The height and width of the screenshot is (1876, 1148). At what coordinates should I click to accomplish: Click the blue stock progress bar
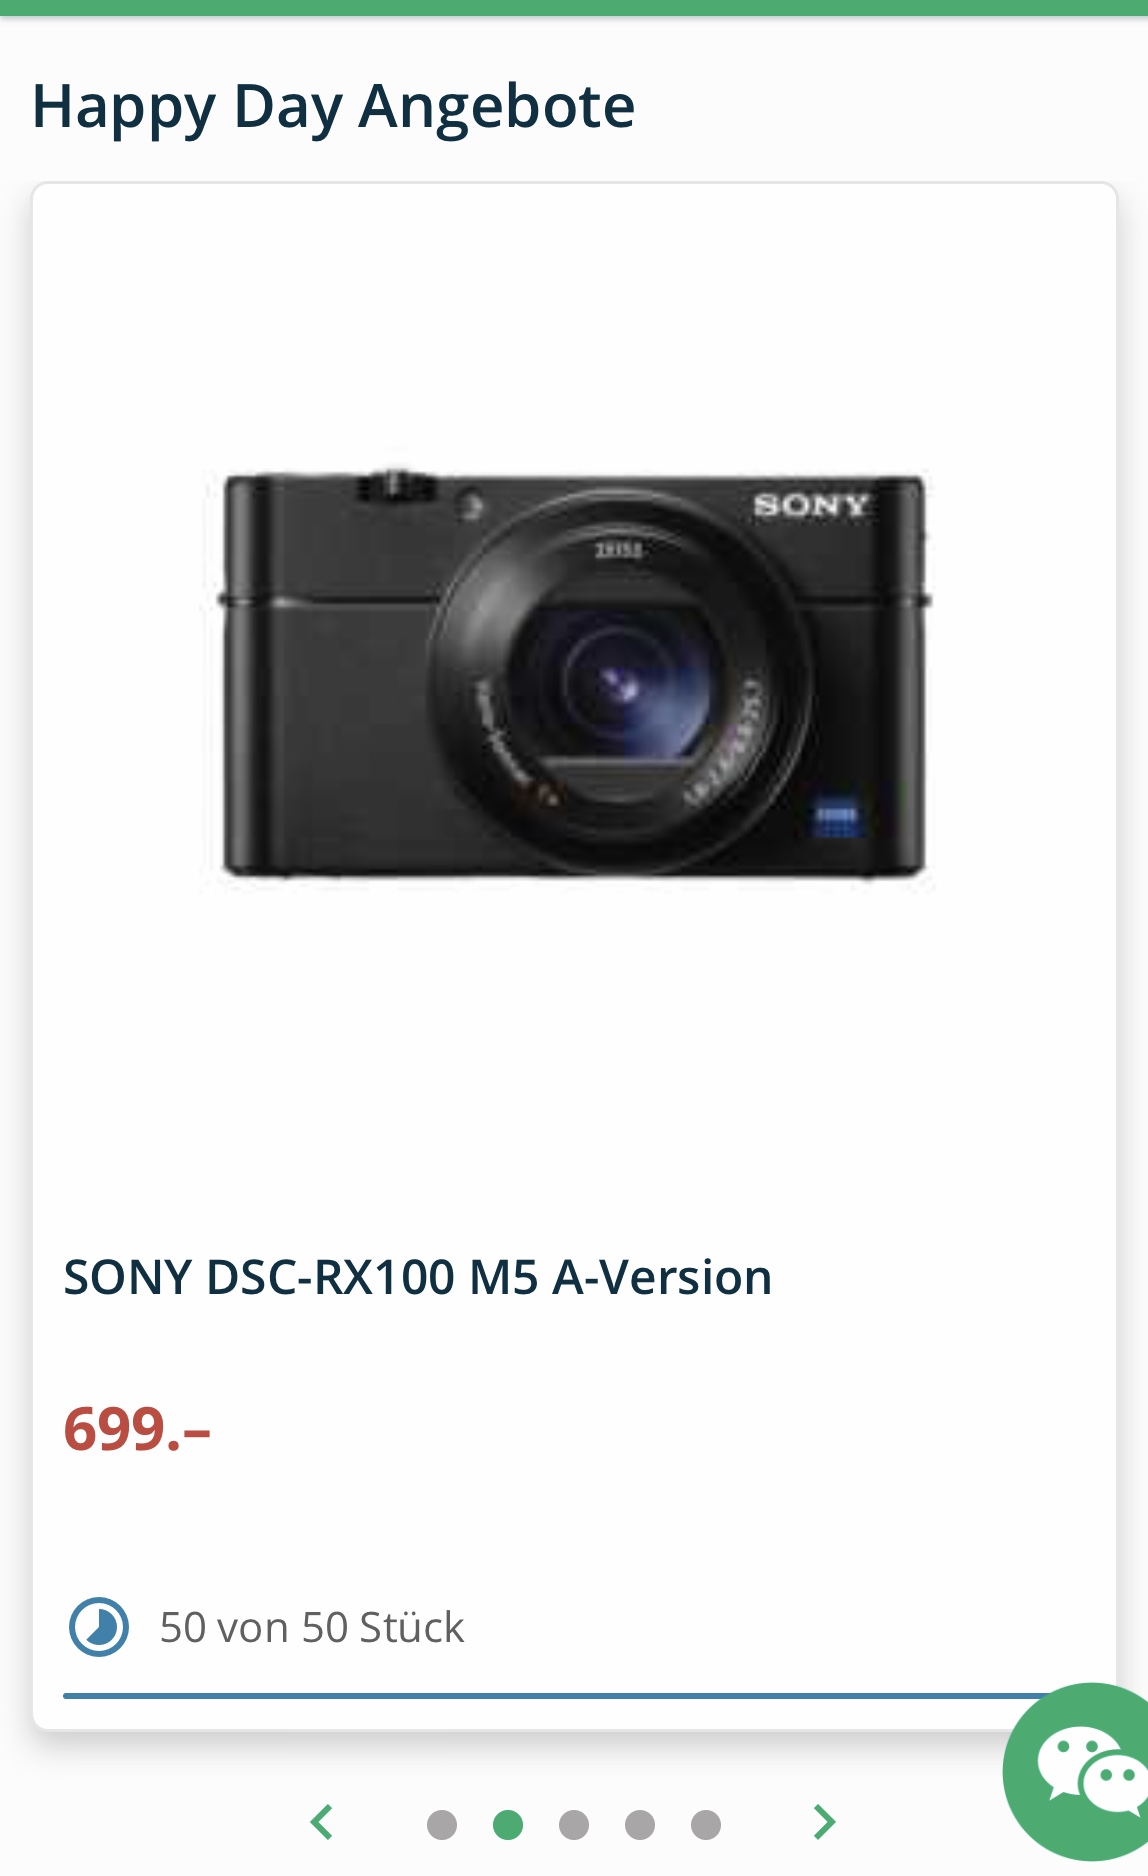point(560,1696)
